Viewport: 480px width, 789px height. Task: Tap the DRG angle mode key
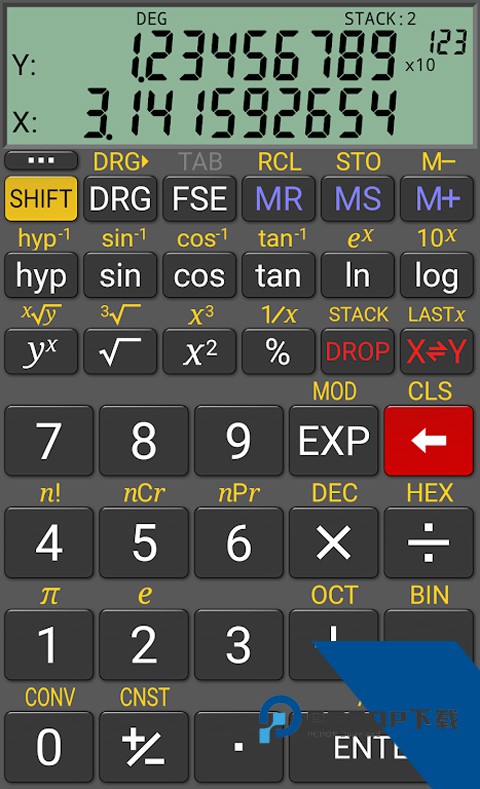[x=120, y=198]
